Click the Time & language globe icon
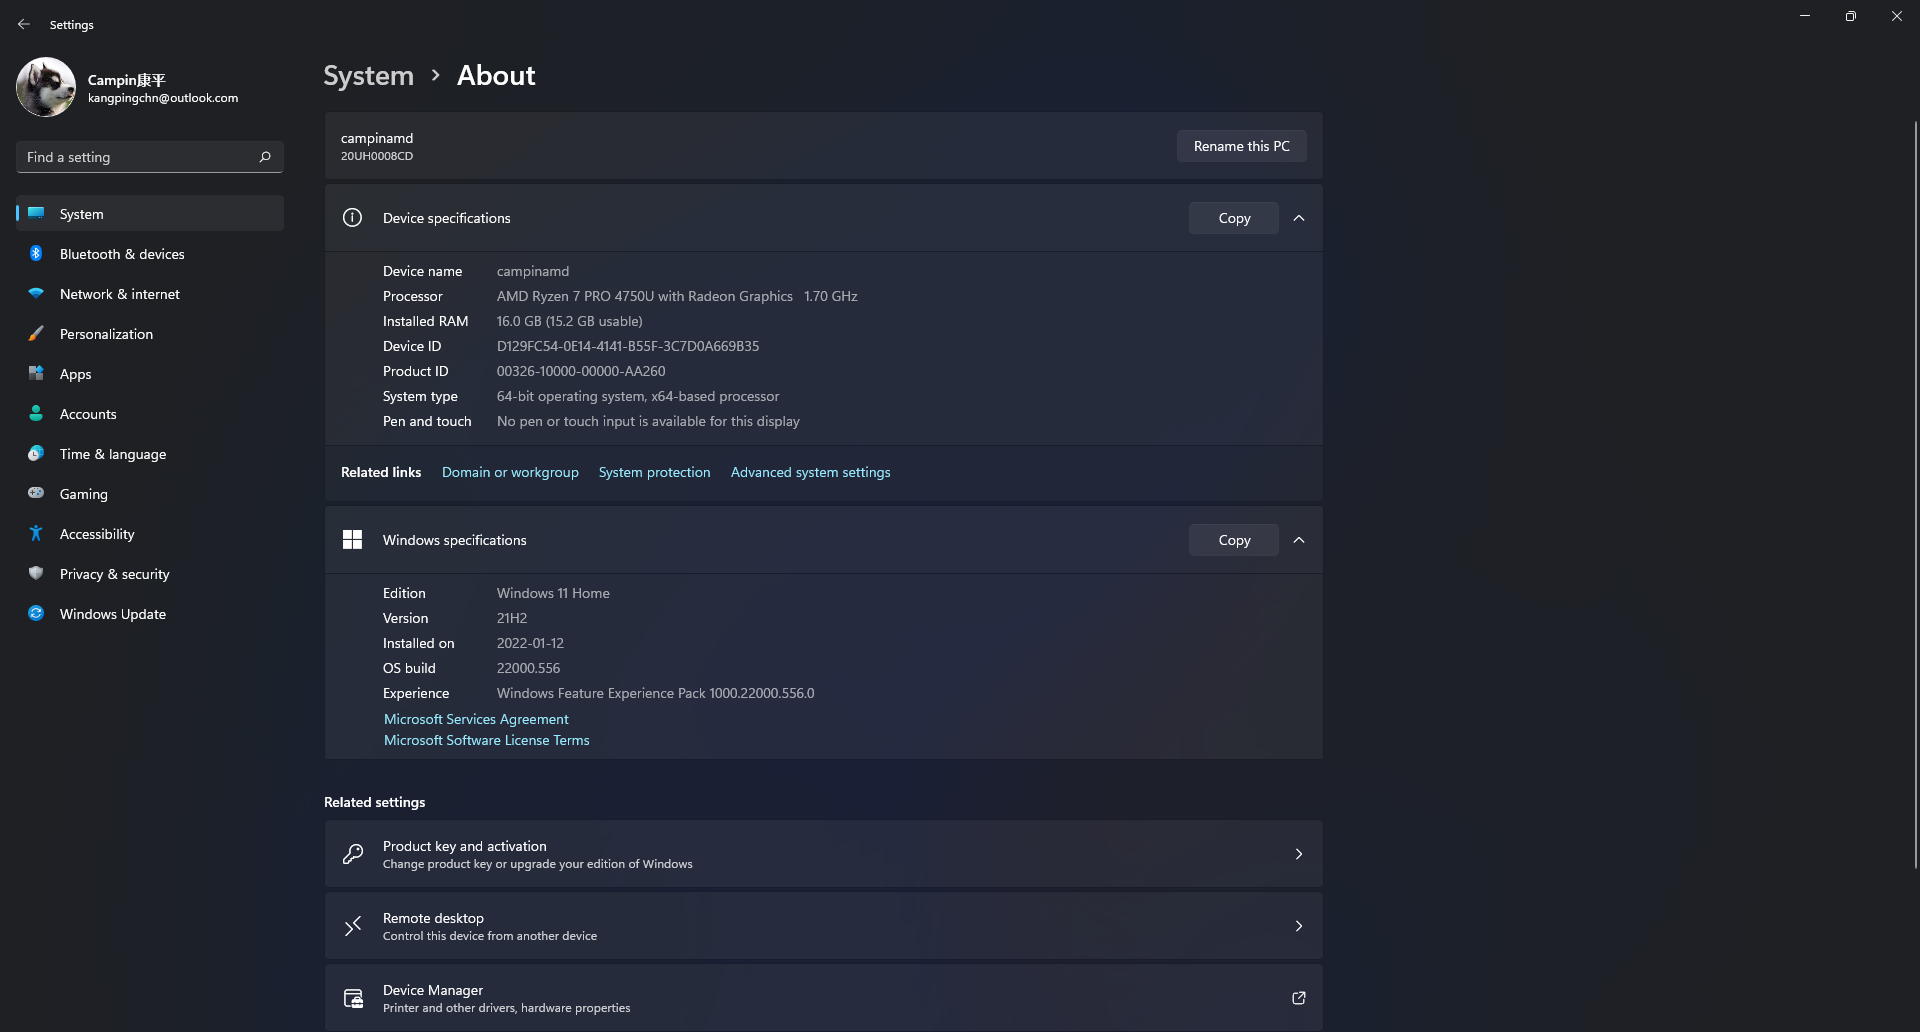The height and width of the screenshot is (1032, 1920). 36,453
